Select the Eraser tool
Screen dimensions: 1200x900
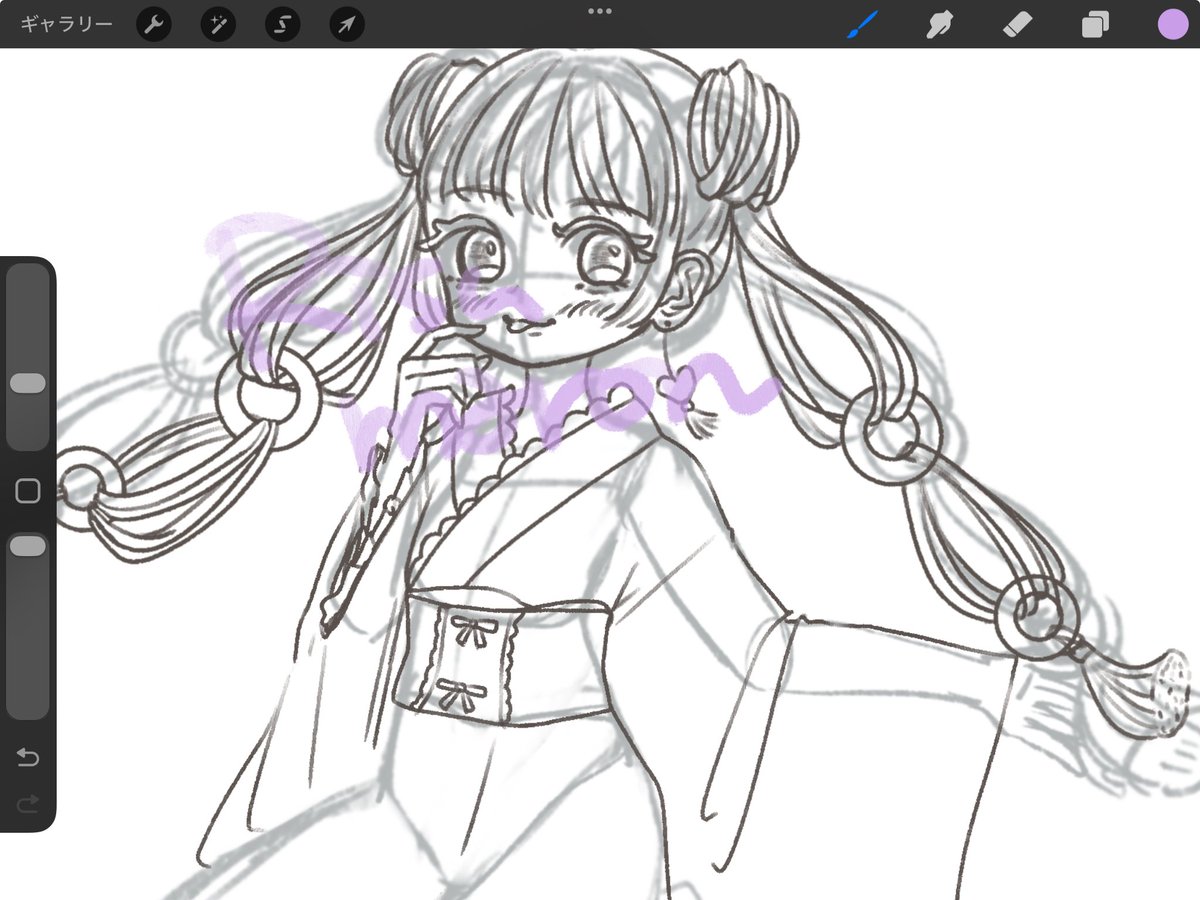point(1017,24)
